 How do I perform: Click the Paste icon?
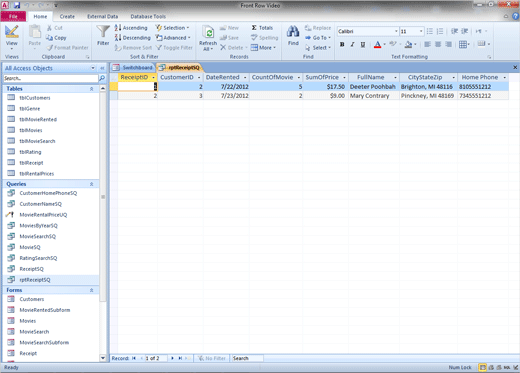coord(34,32)
